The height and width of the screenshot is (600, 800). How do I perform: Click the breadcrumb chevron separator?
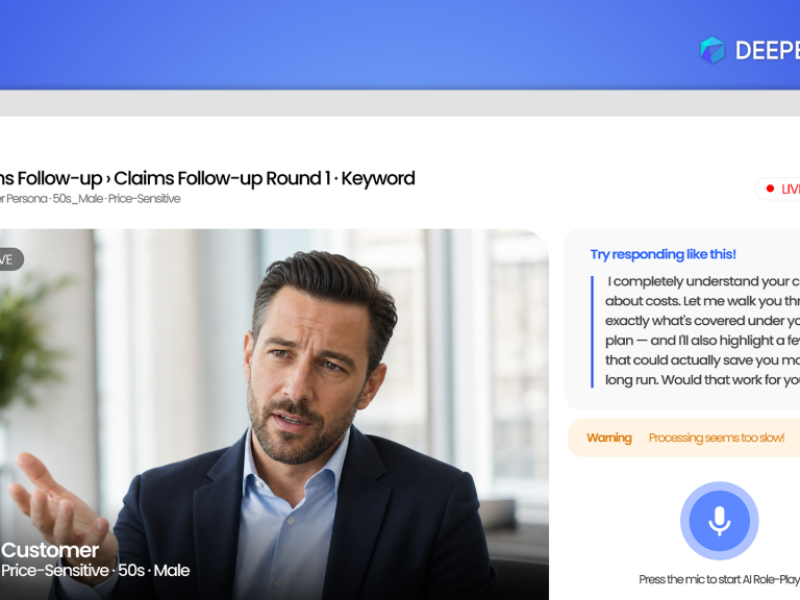[x=108, y=179]
